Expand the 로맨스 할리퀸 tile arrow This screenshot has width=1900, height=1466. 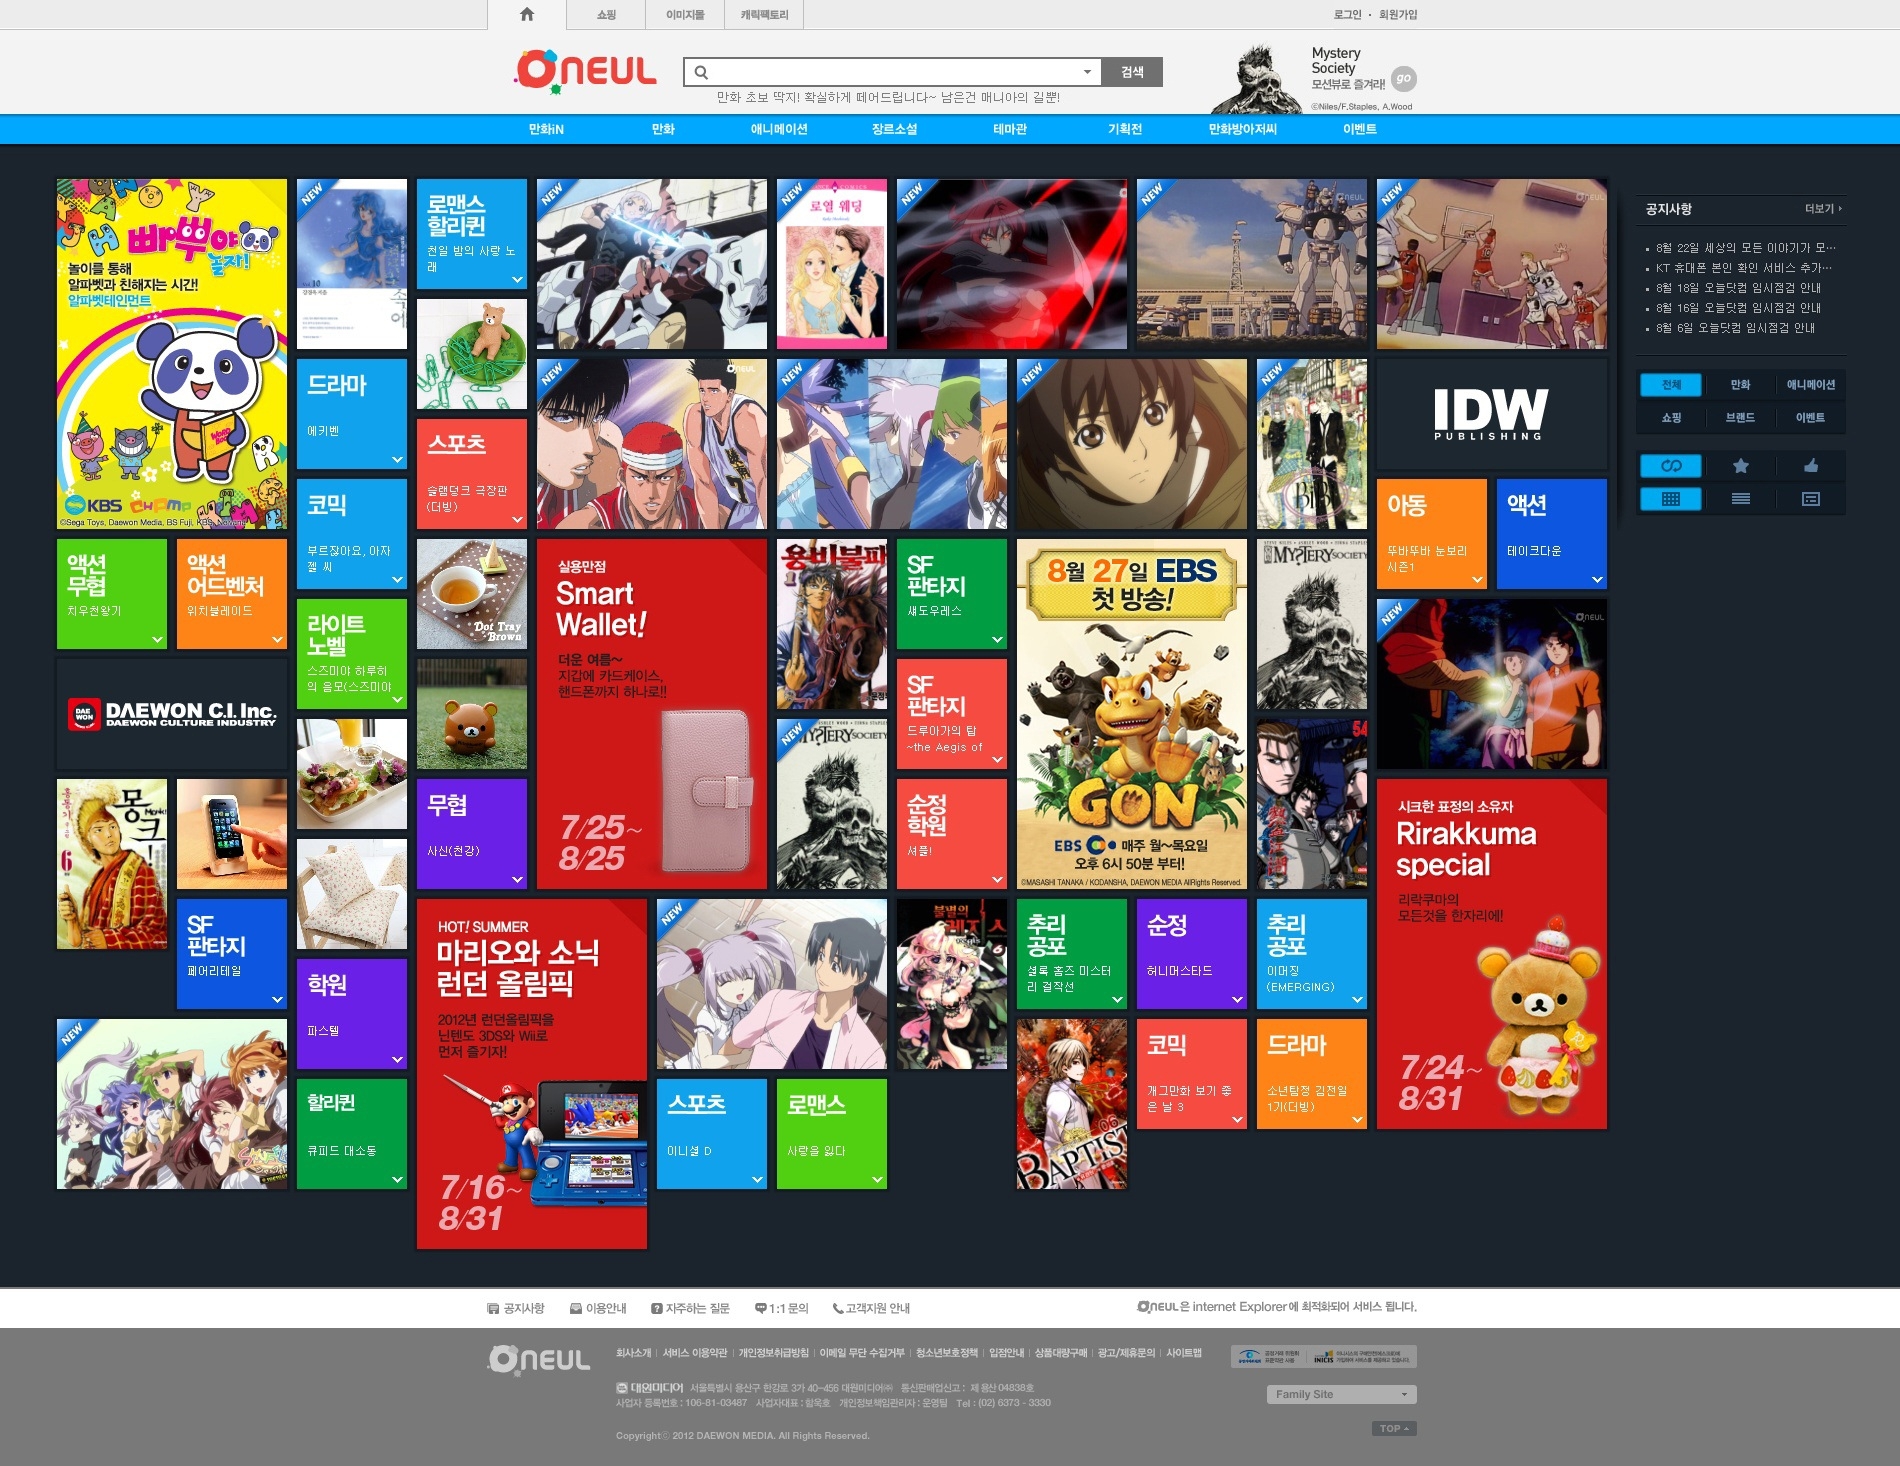point(517,279)
